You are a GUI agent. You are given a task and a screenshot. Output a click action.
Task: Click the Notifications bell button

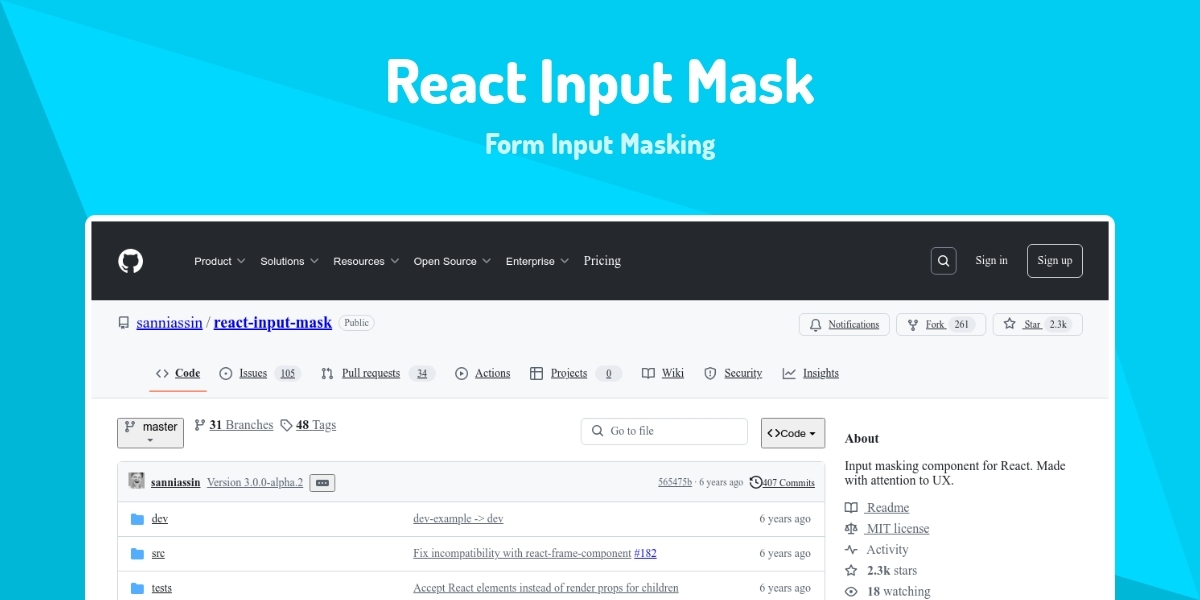point(843,324)
